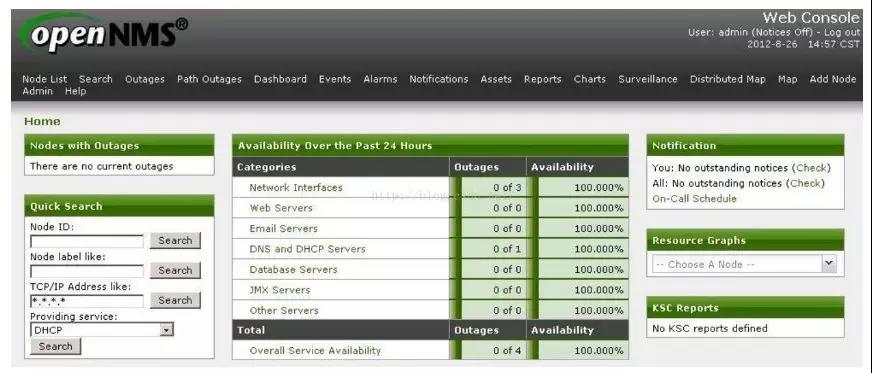Go to the Outages page
The image size is (872, 373).
pyautogui.click(x=145, y=79)
